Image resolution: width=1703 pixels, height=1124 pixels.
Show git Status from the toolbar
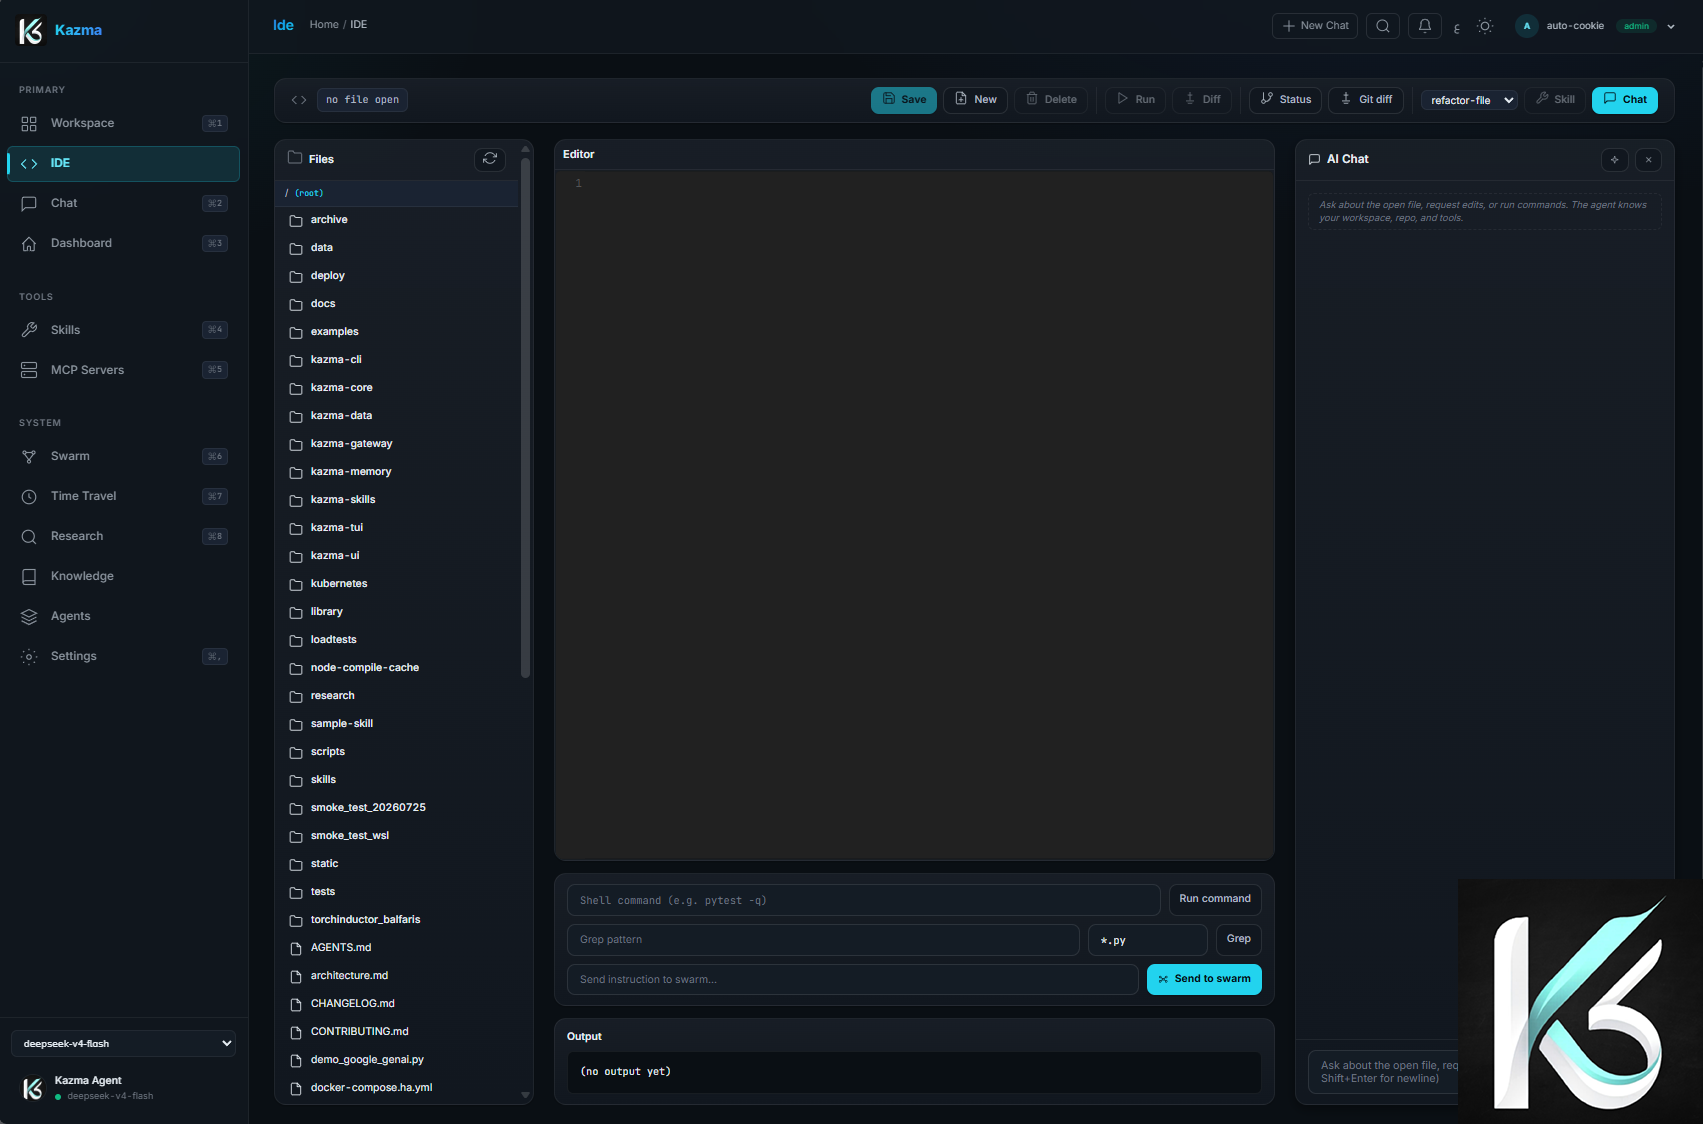[1286, 100]
